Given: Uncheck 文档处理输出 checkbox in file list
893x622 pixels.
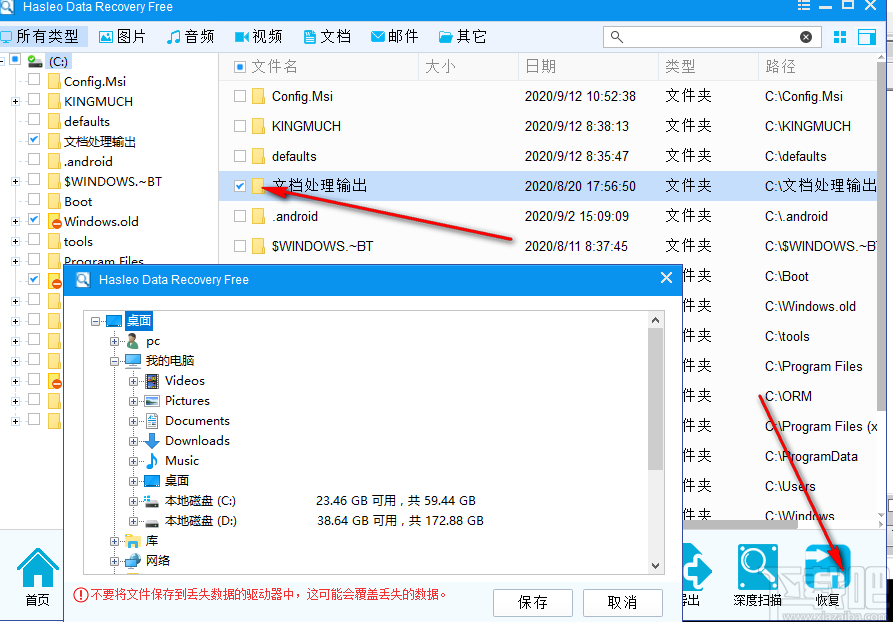Looking at the screenshot, I should tap(240, 186).
